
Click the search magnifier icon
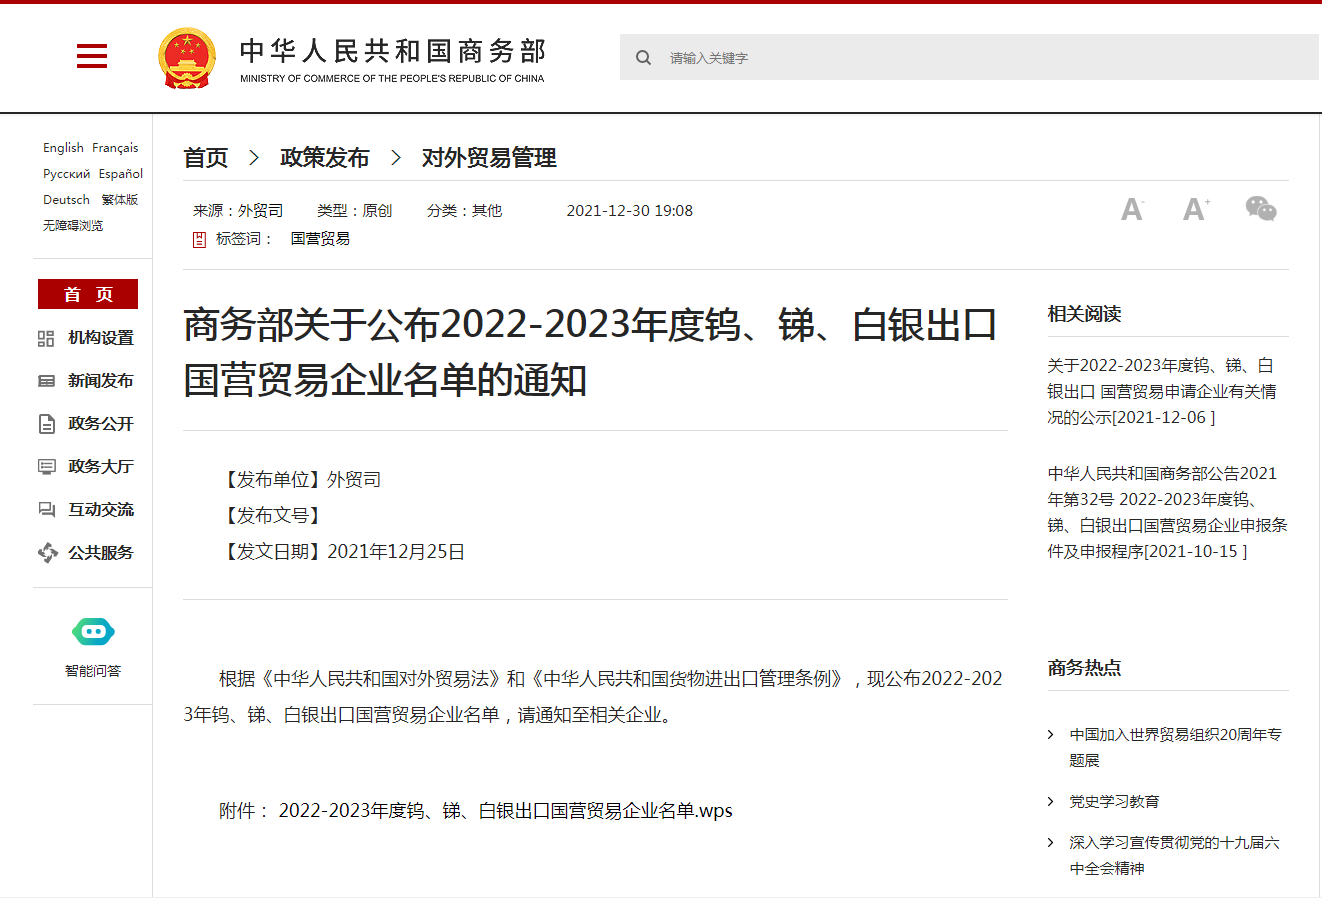643,58
